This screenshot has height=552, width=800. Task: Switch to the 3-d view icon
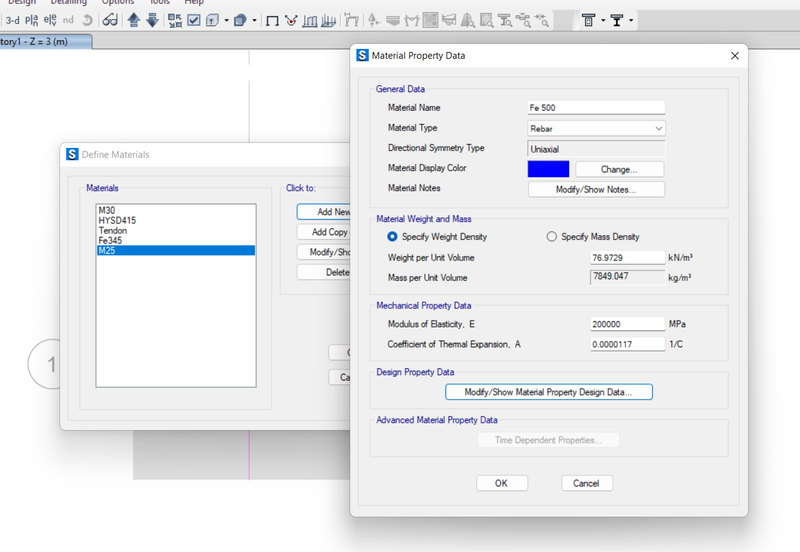coord(12,20)
